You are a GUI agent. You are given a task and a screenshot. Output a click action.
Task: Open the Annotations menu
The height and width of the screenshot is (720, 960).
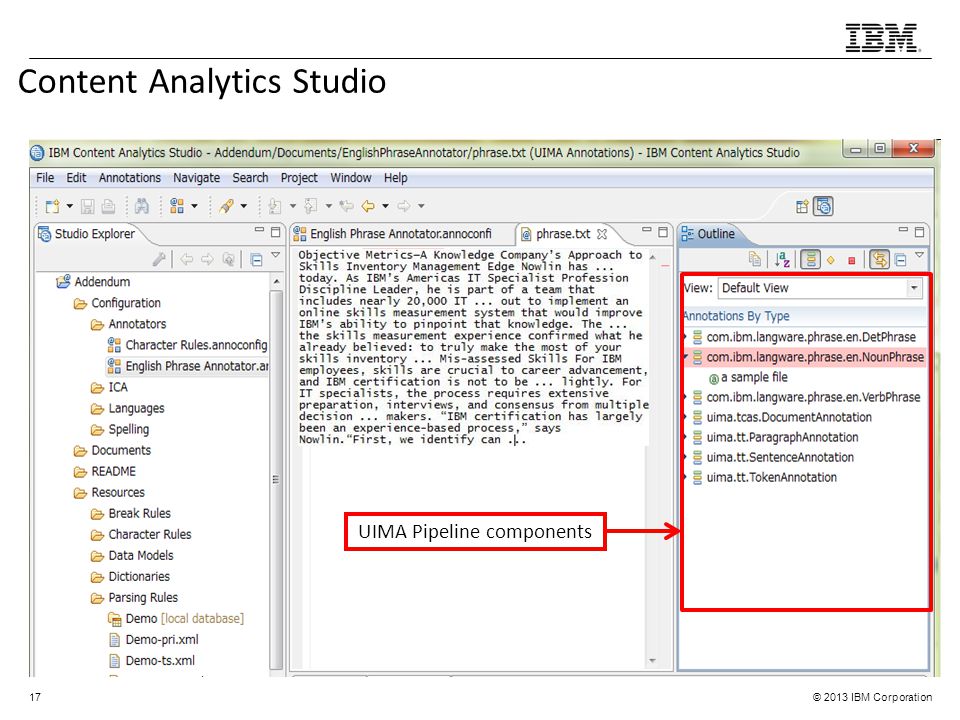pyautogui.click(x=129, y=178)
